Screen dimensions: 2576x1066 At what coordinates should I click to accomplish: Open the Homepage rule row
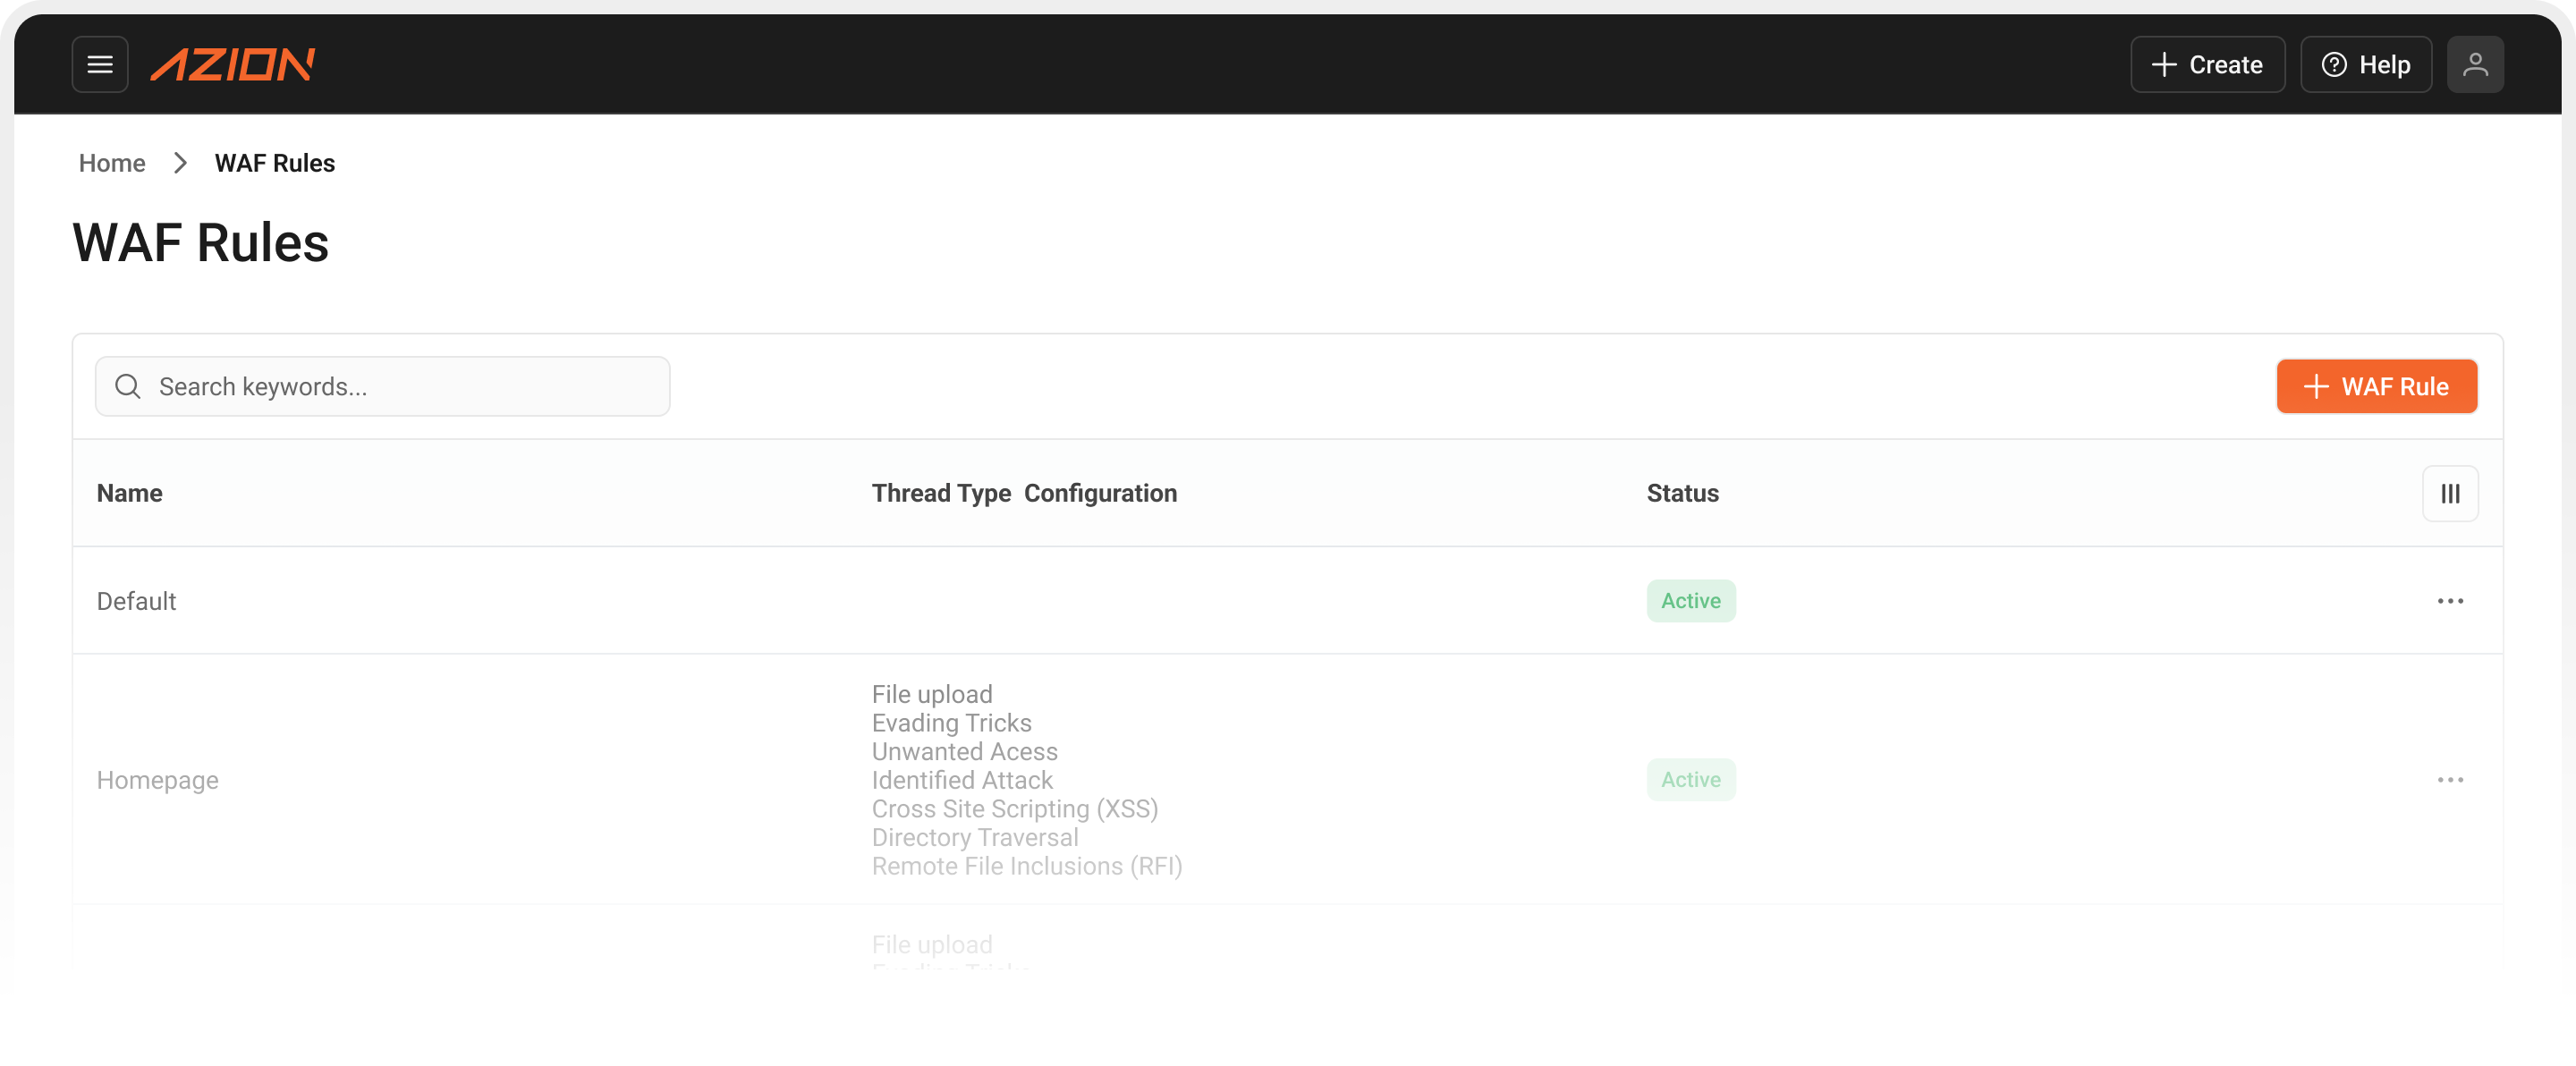point(1287,779)
